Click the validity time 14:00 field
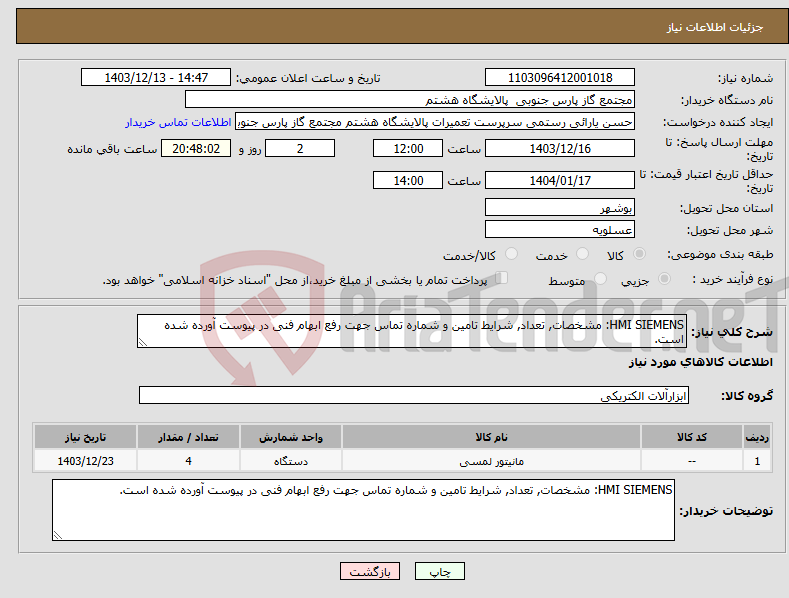 click(408, 180)
